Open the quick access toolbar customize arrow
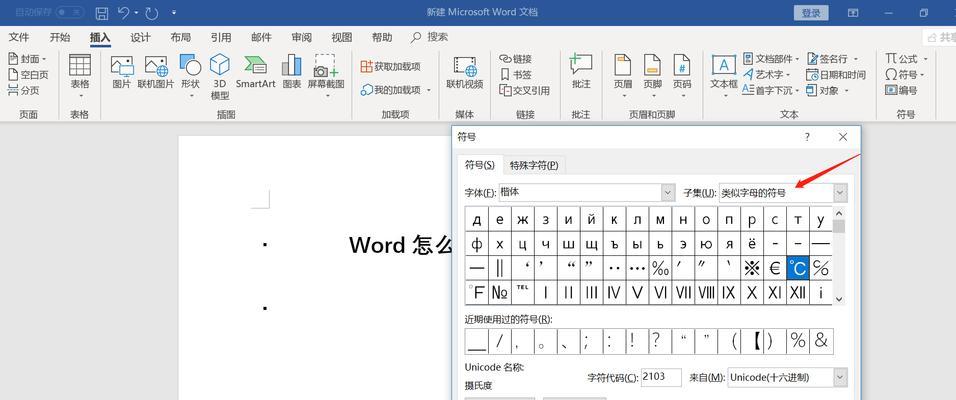 point(174,12)
